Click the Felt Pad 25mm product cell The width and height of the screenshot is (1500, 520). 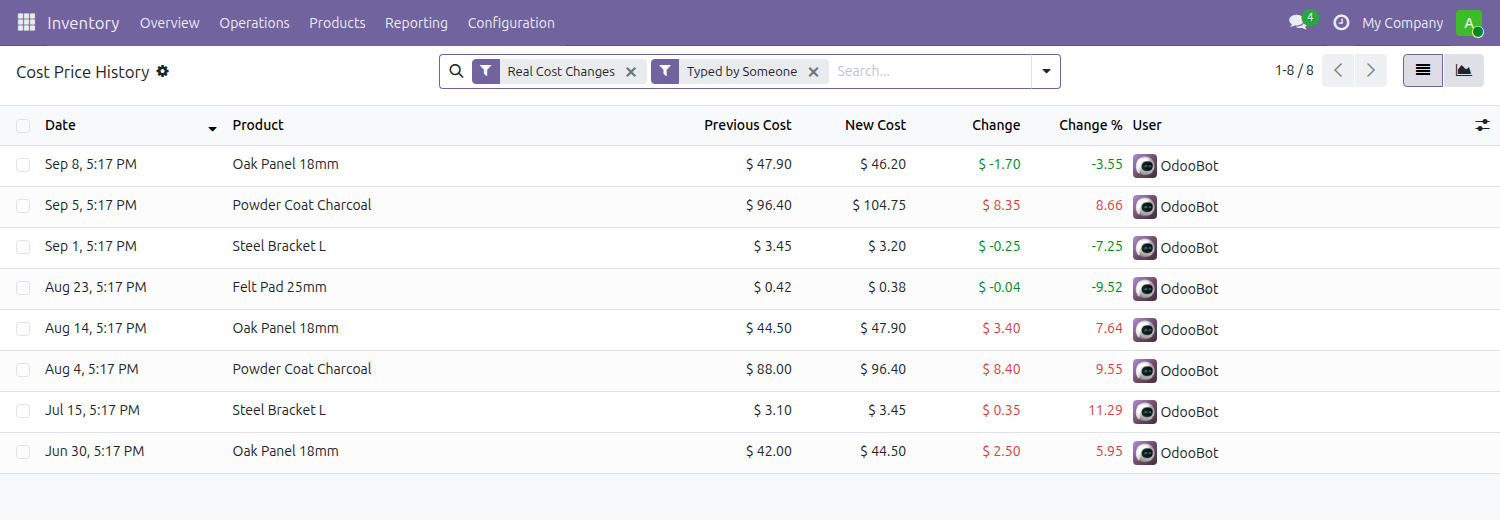pos(280,287)
